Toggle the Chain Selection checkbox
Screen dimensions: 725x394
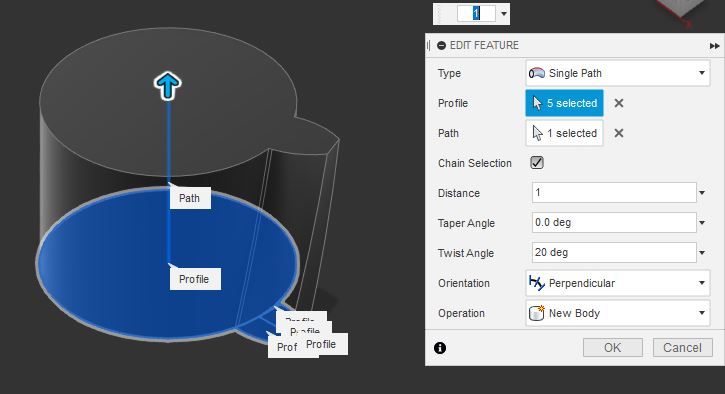[x=537, y=163]
